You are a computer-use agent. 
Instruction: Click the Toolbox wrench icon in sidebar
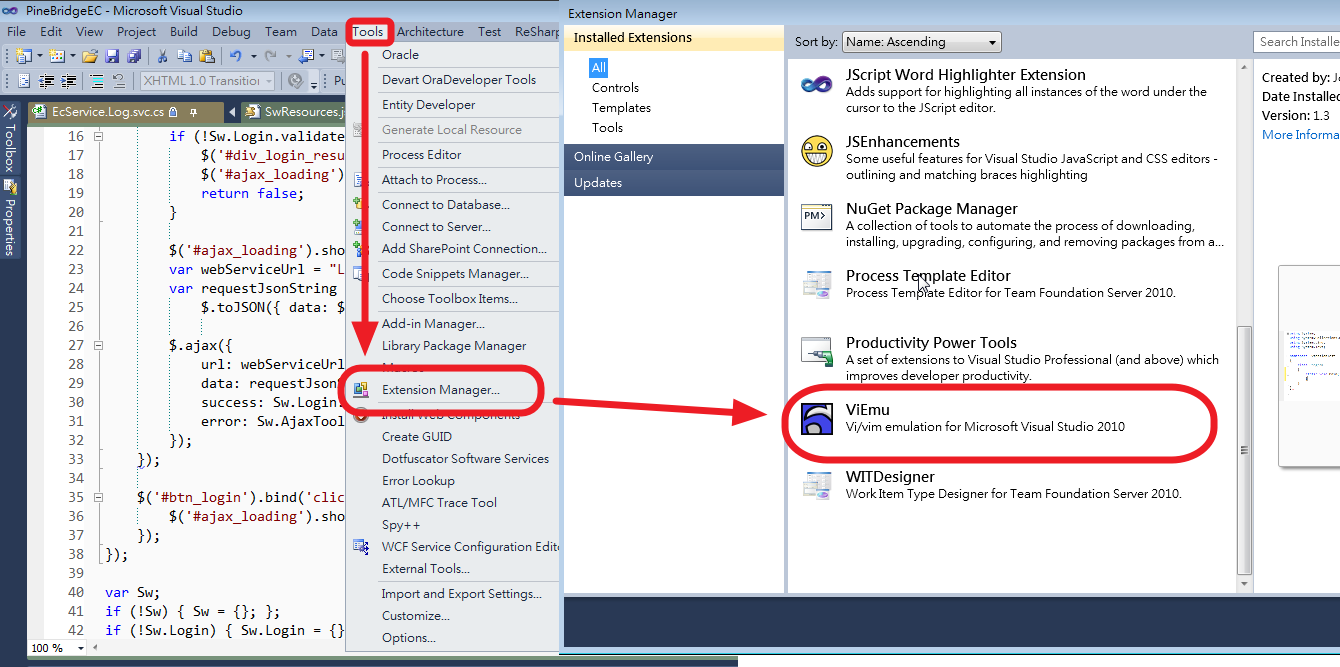pos(10,112)
